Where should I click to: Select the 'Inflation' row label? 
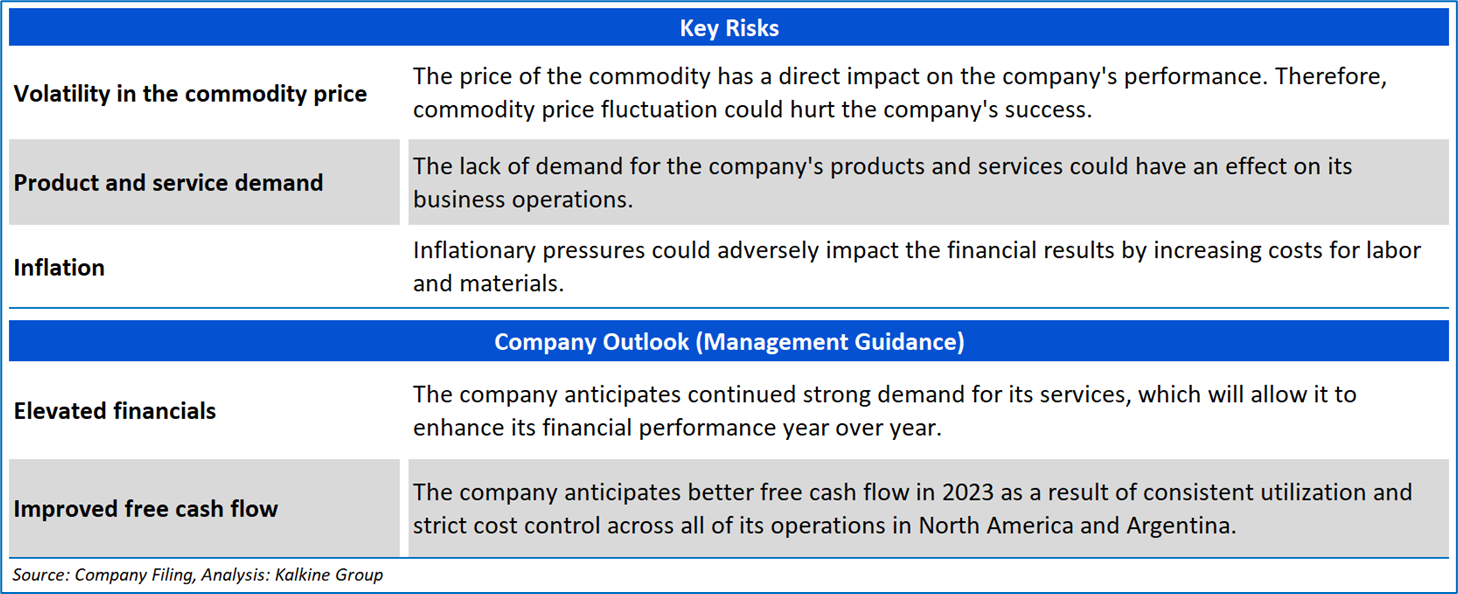[59, 268]
